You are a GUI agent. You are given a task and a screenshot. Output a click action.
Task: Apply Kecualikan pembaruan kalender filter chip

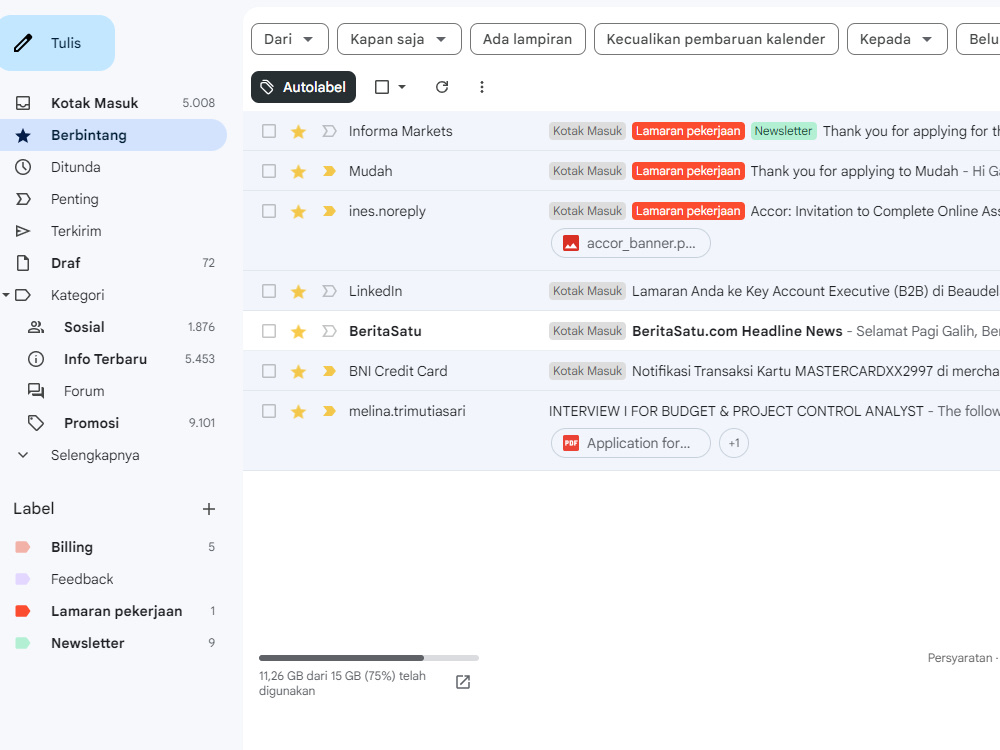click(x=716, y=39)
